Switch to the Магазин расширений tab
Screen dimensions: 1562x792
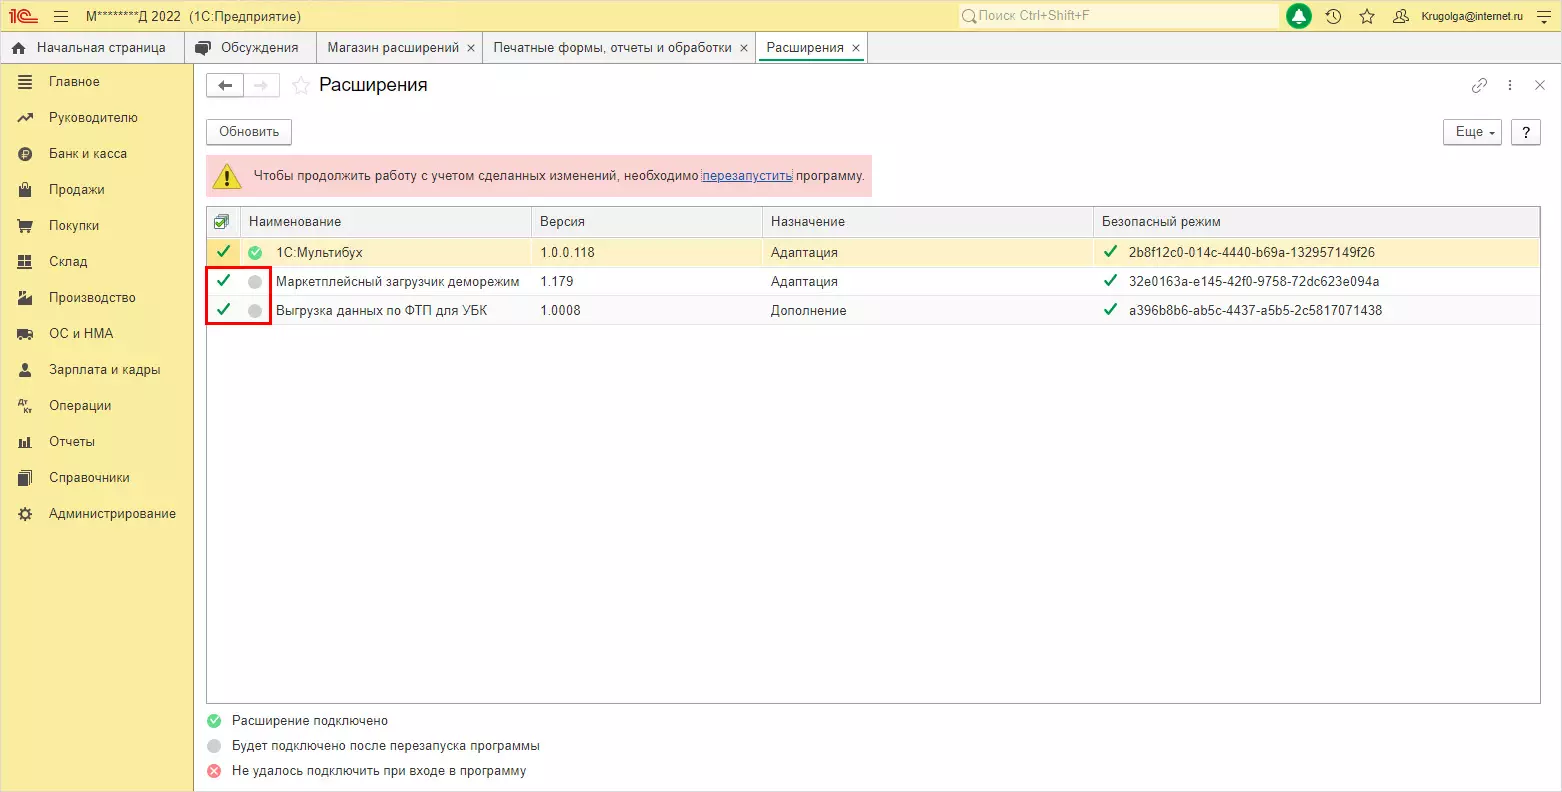click(x=393, y=47)
